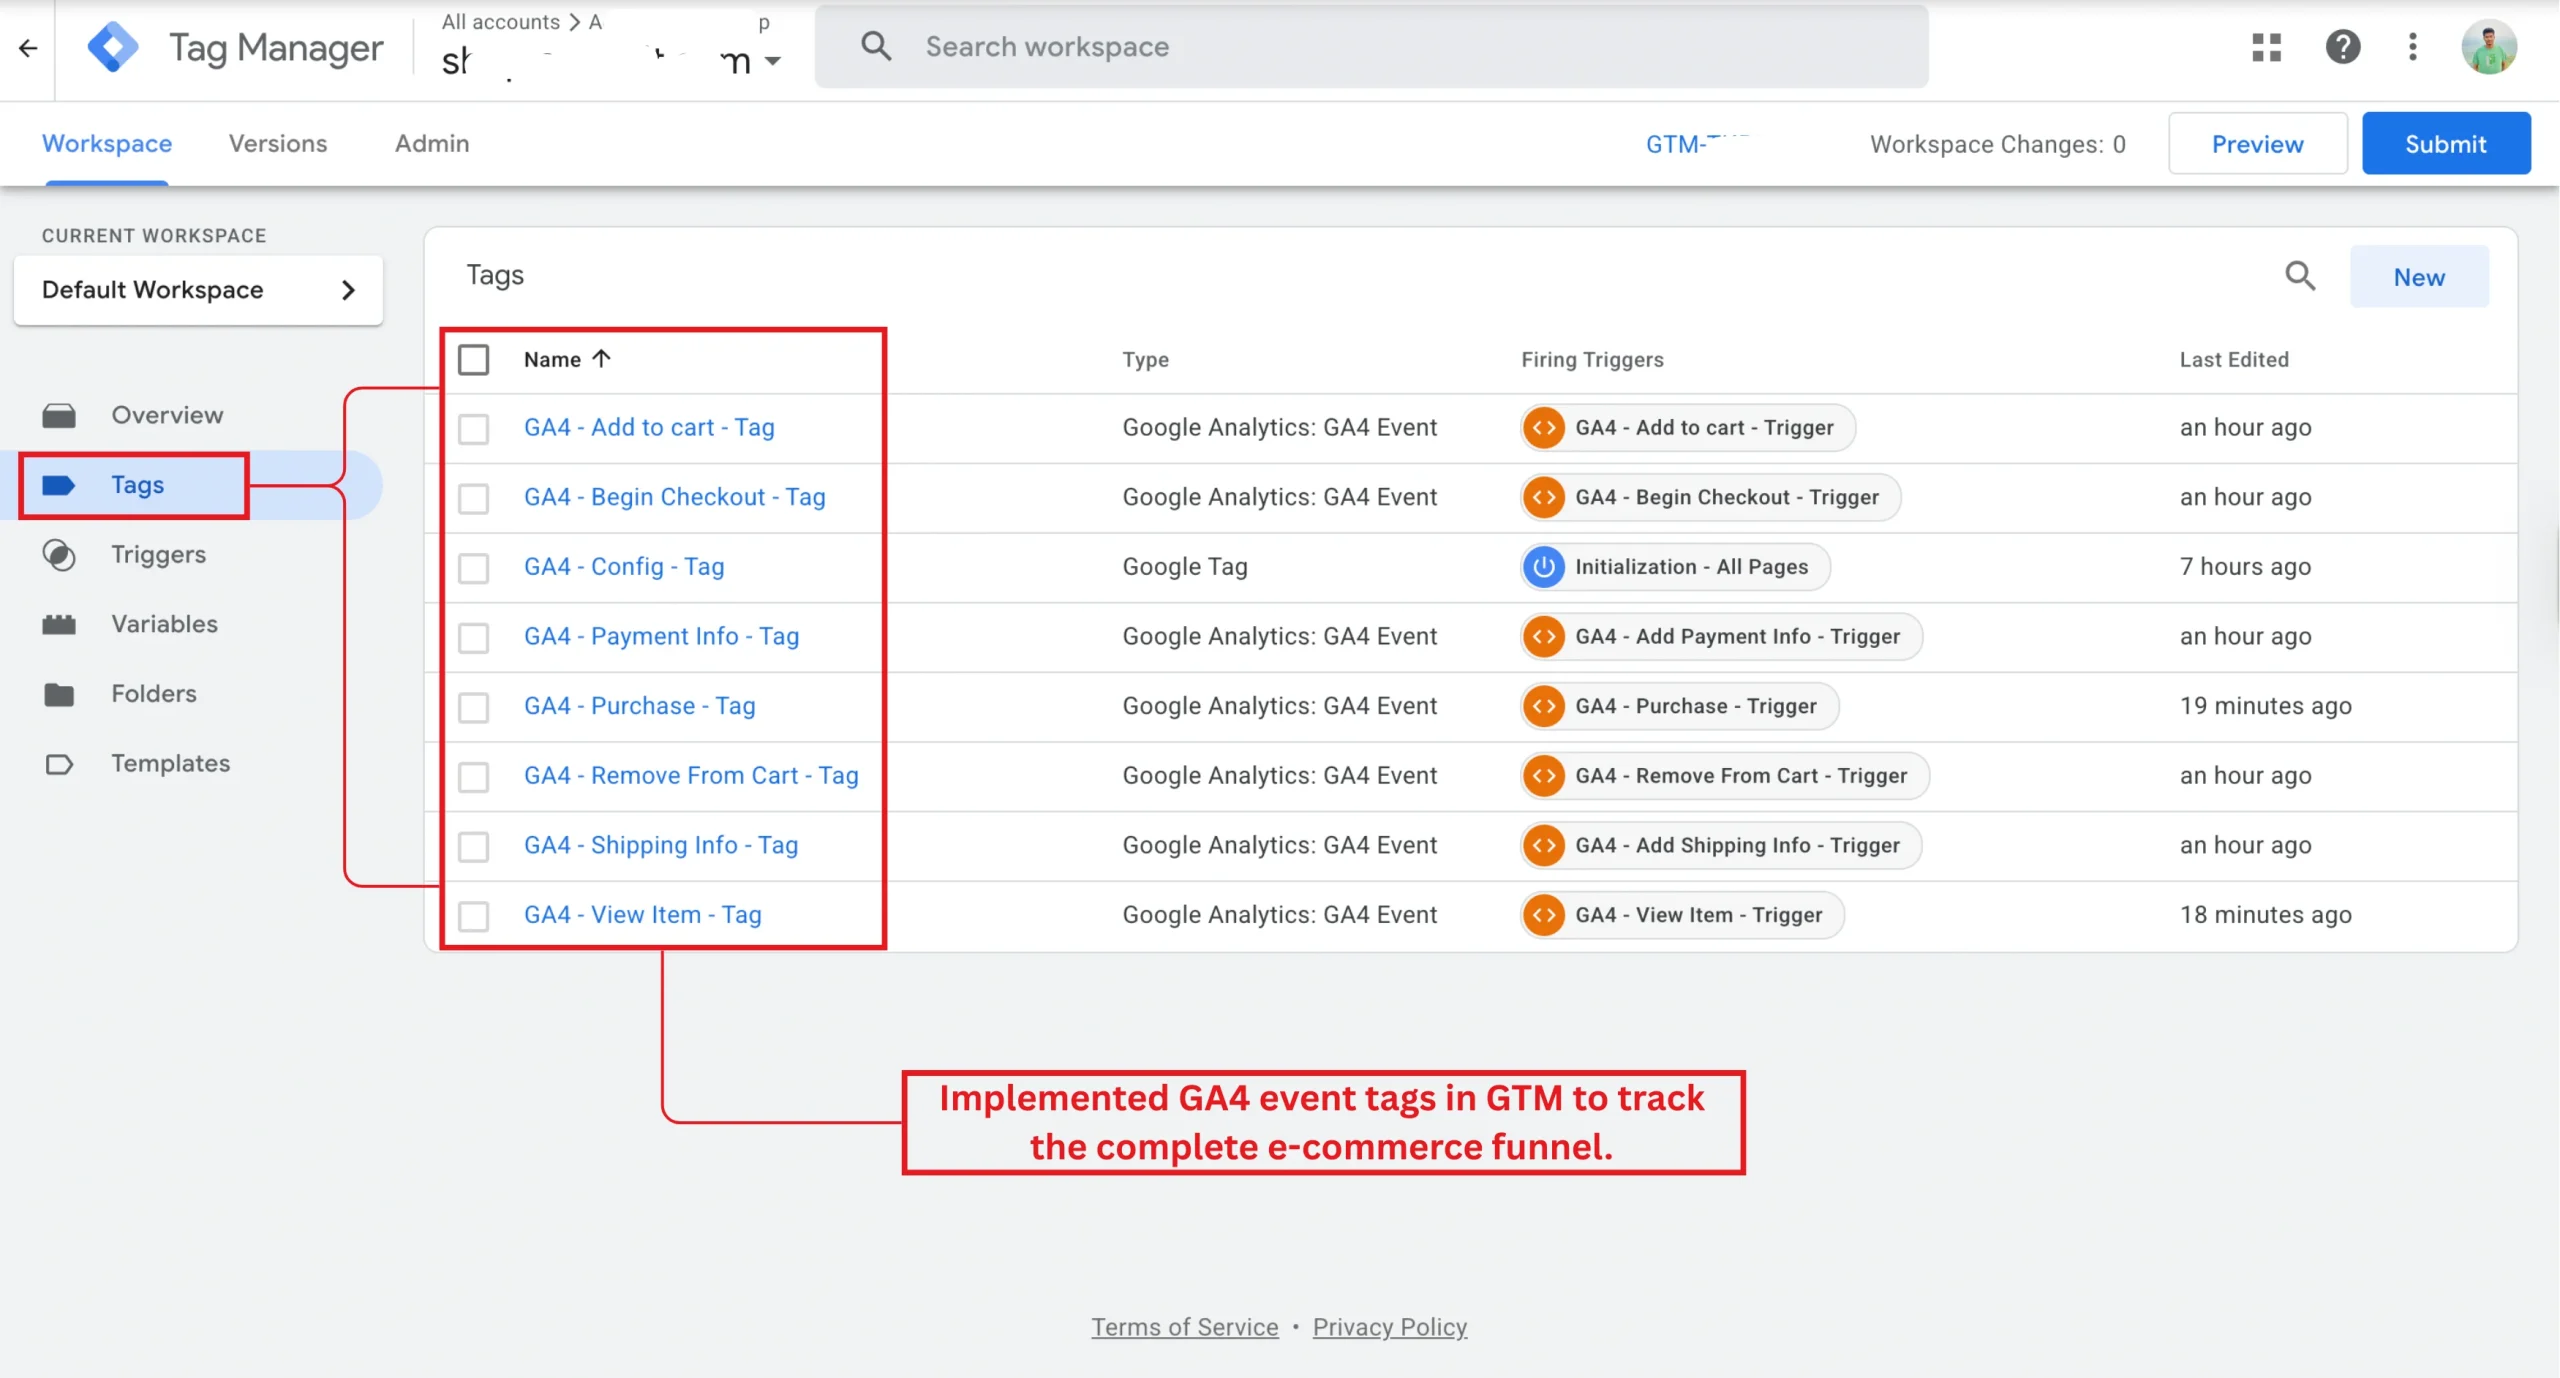
Task: Switch to the Versions tab
Action: (x=278, y=143)
